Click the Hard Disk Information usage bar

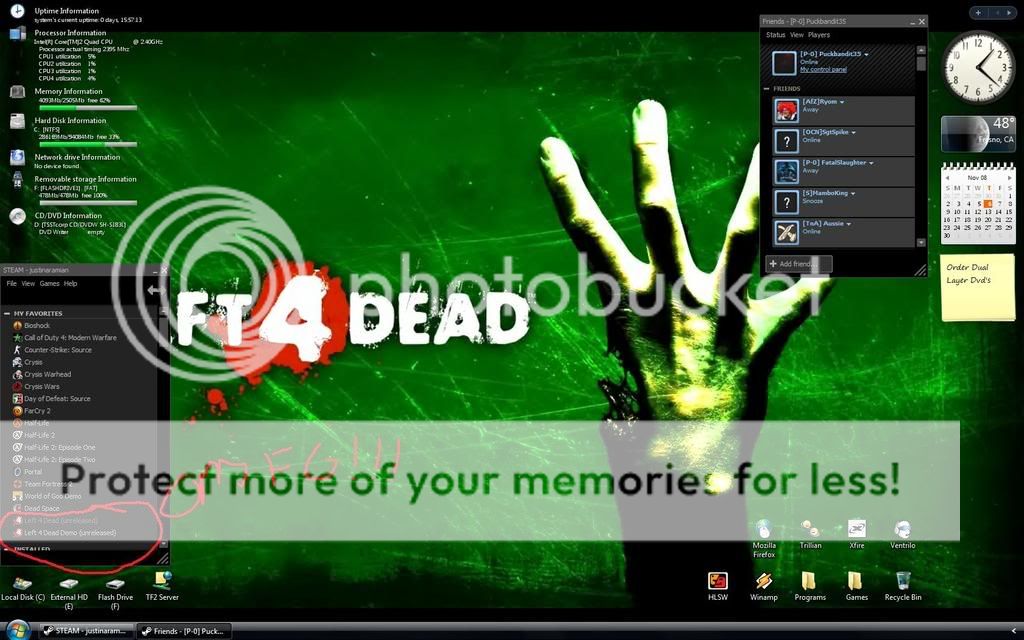coord(87,144)
